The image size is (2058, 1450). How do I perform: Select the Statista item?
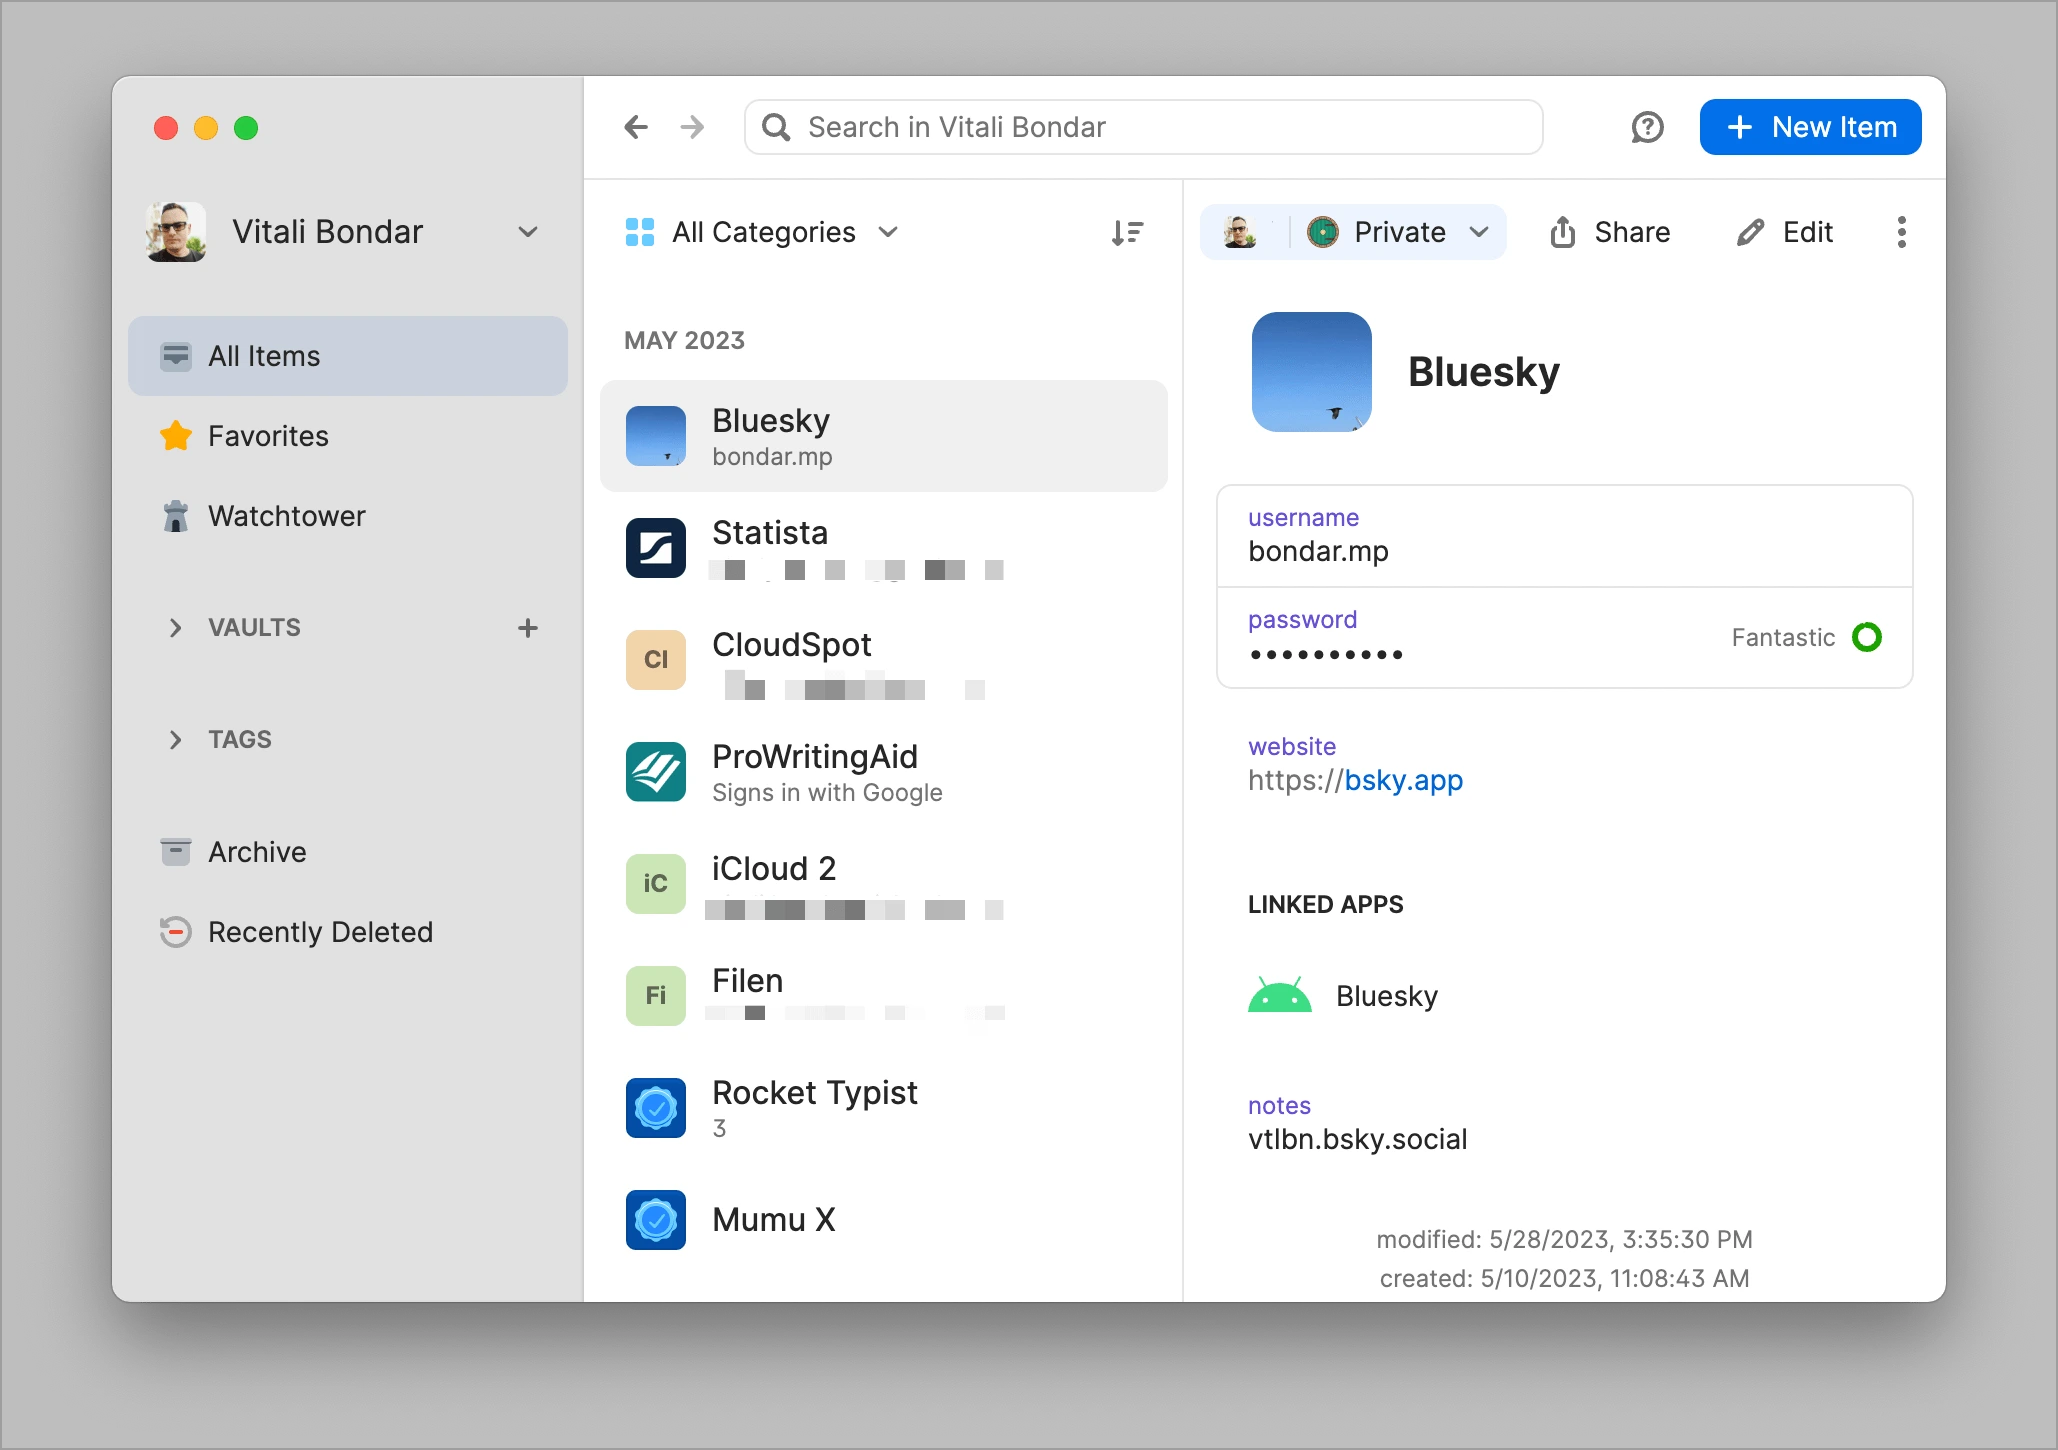coord(884,548)
